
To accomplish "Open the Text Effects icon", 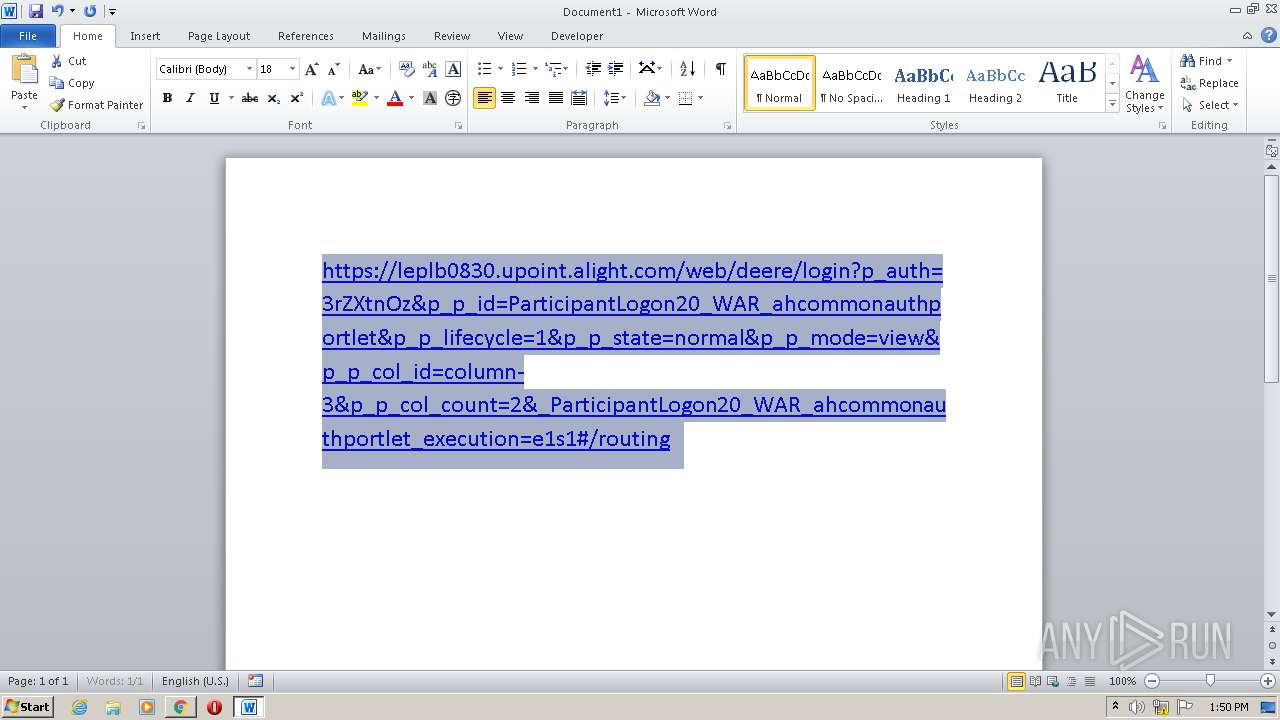I will point(328,98).
